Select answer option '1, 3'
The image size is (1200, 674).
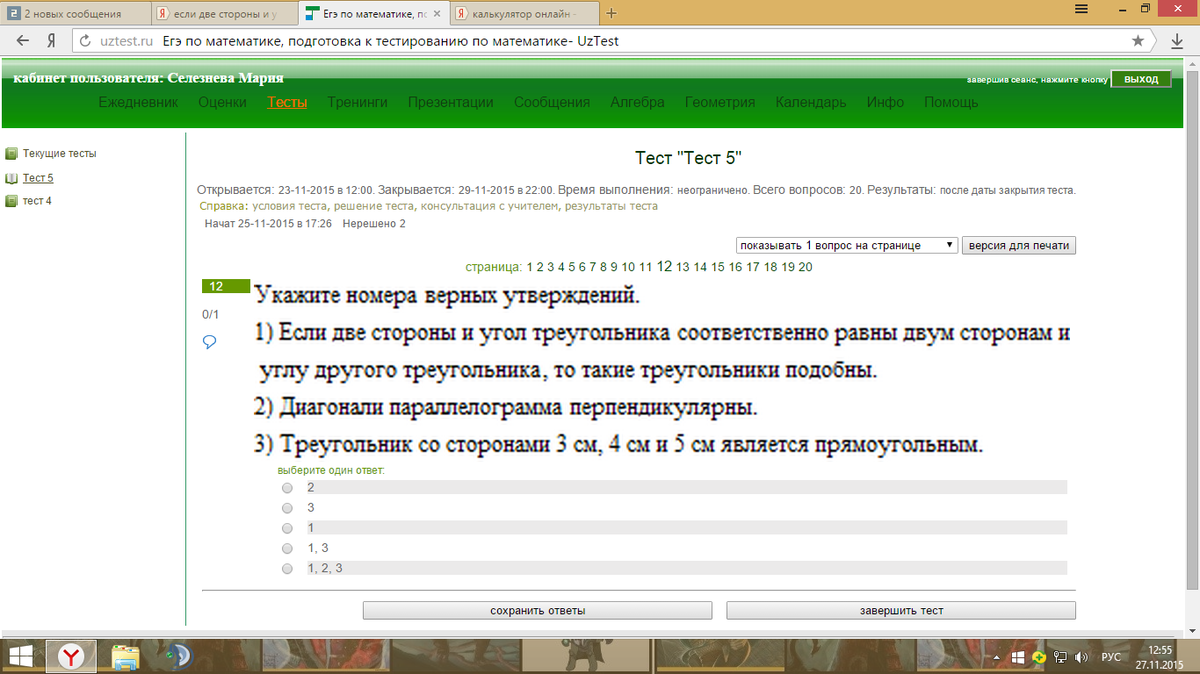coord(287,548)
